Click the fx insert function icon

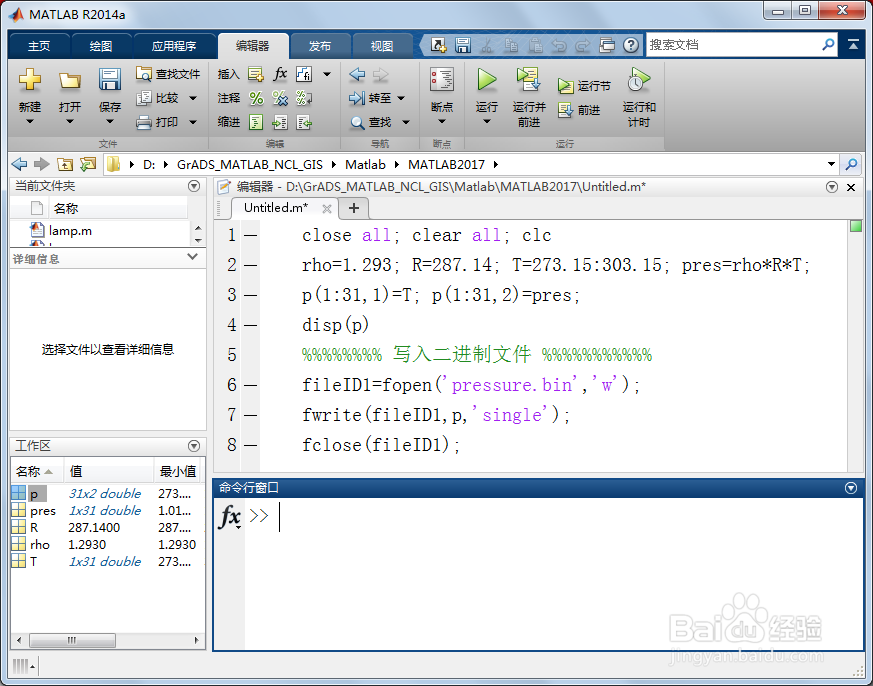coord(280,74)
